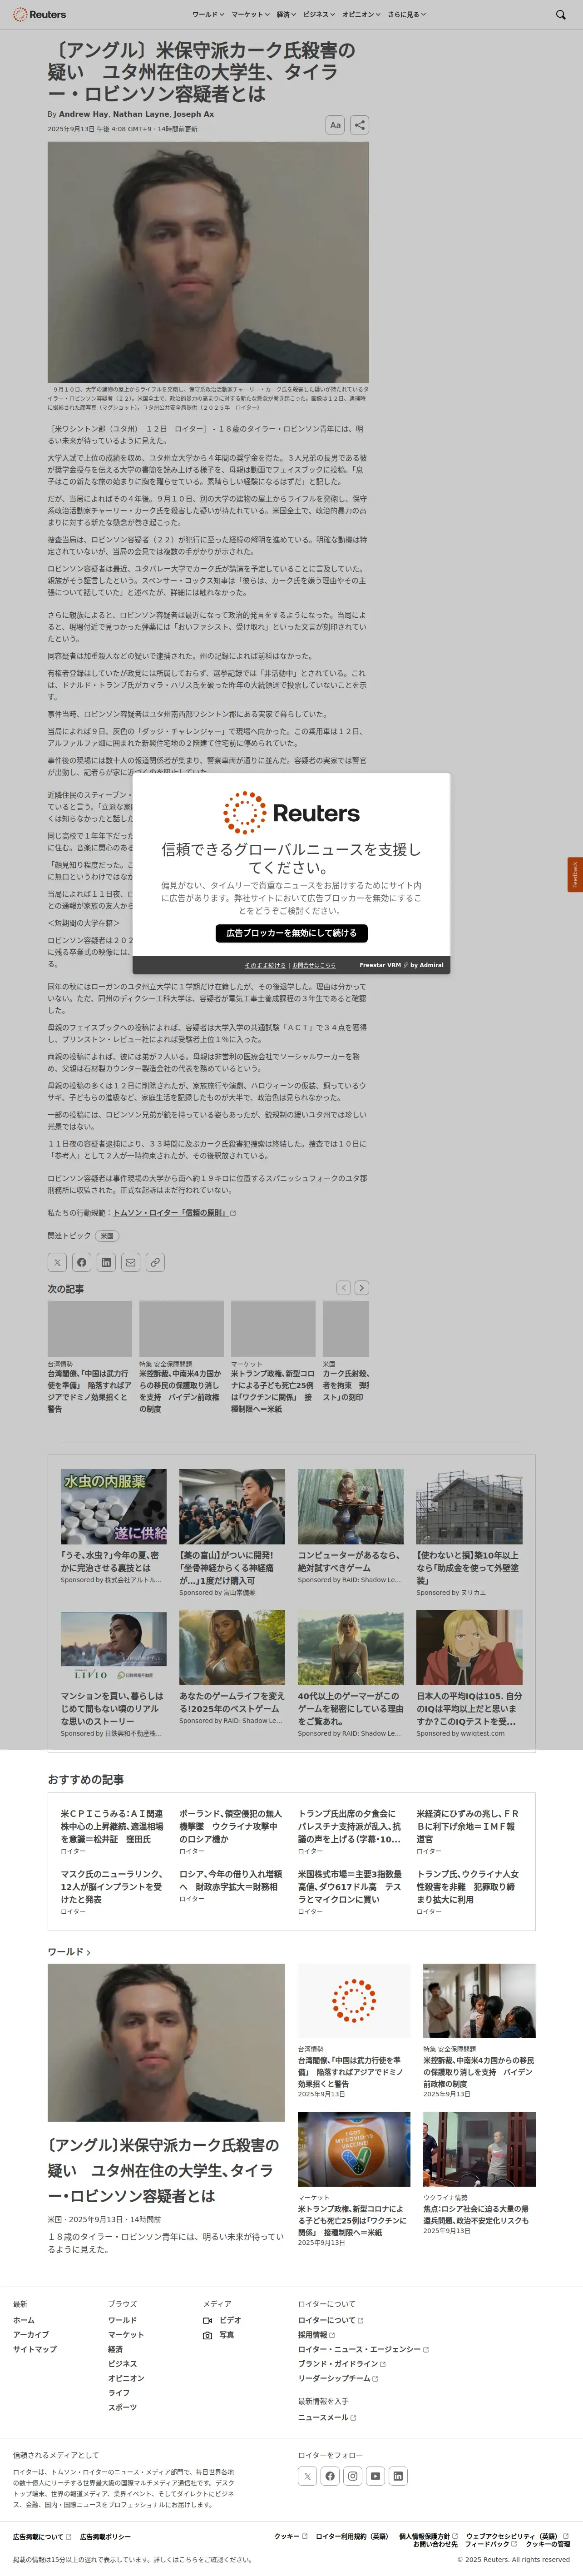The width and height of the screenshot is (583, 2576).
Task: Click the COVID-19 vaccine sticker thumbnail
Action: pos(354,2149)
